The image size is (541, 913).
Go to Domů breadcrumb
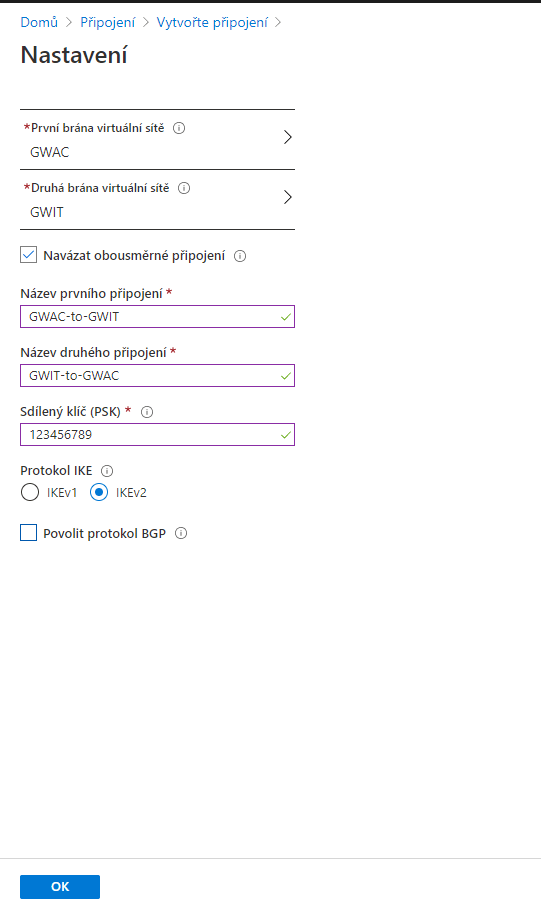click(39, 22)
